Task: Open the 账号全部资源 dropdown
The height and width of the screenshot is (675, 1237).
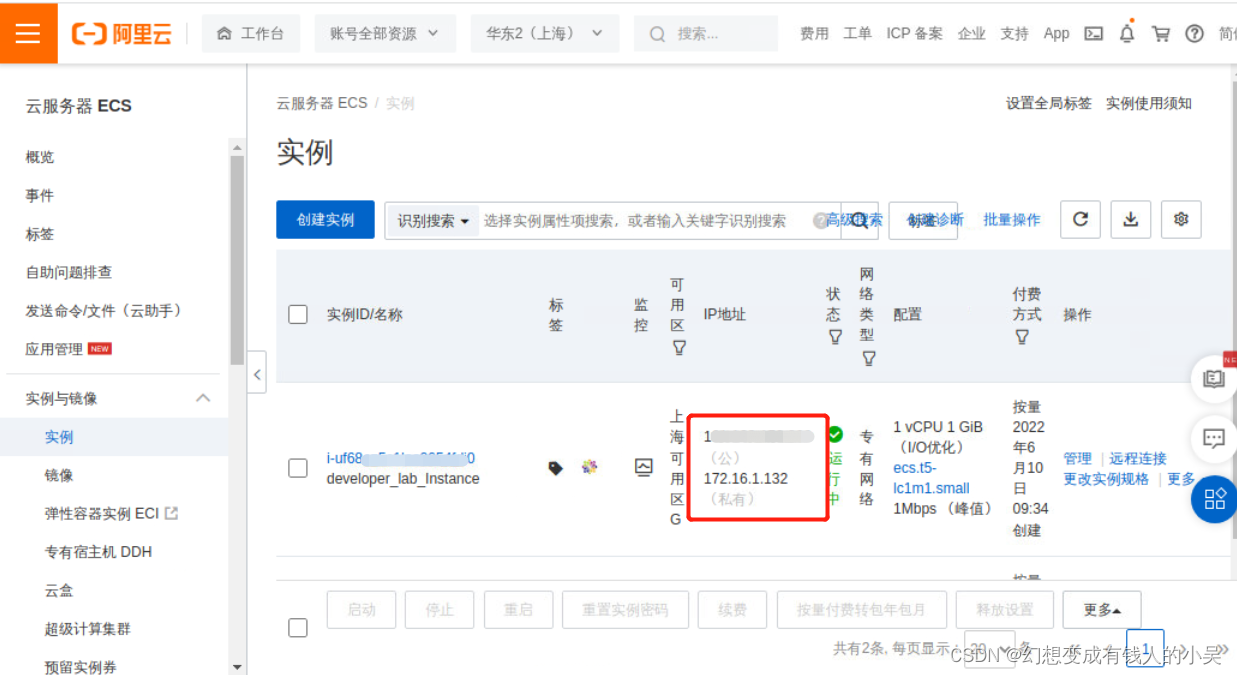Action: 385,33
